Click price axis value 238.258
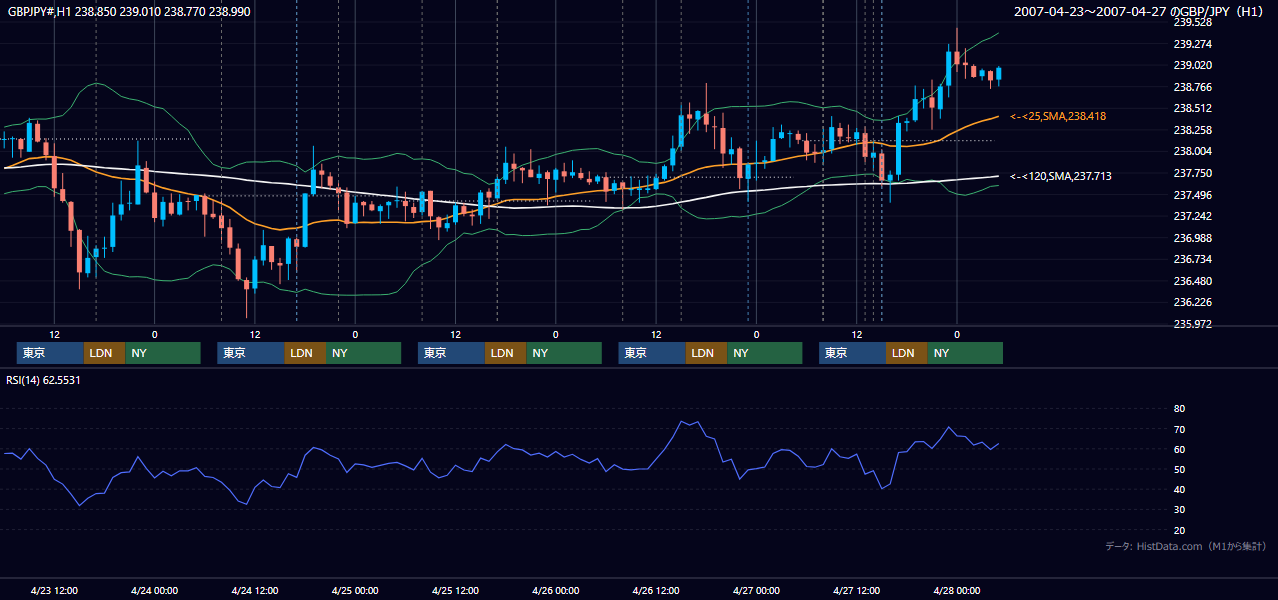 [1193, 130]
